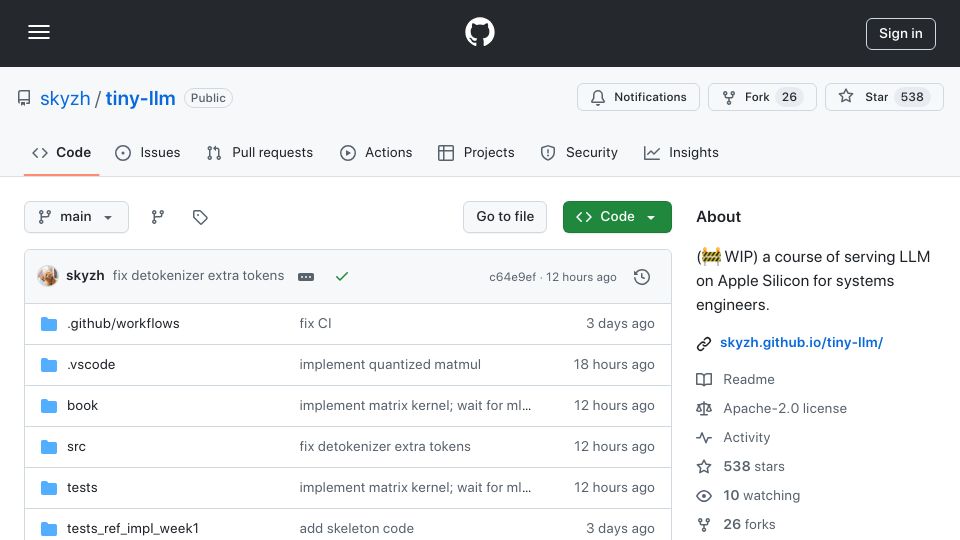Image resolution: width=960 pixels, height=540 pixels.
Task: Open the book folder
Action: click(83, 405)
